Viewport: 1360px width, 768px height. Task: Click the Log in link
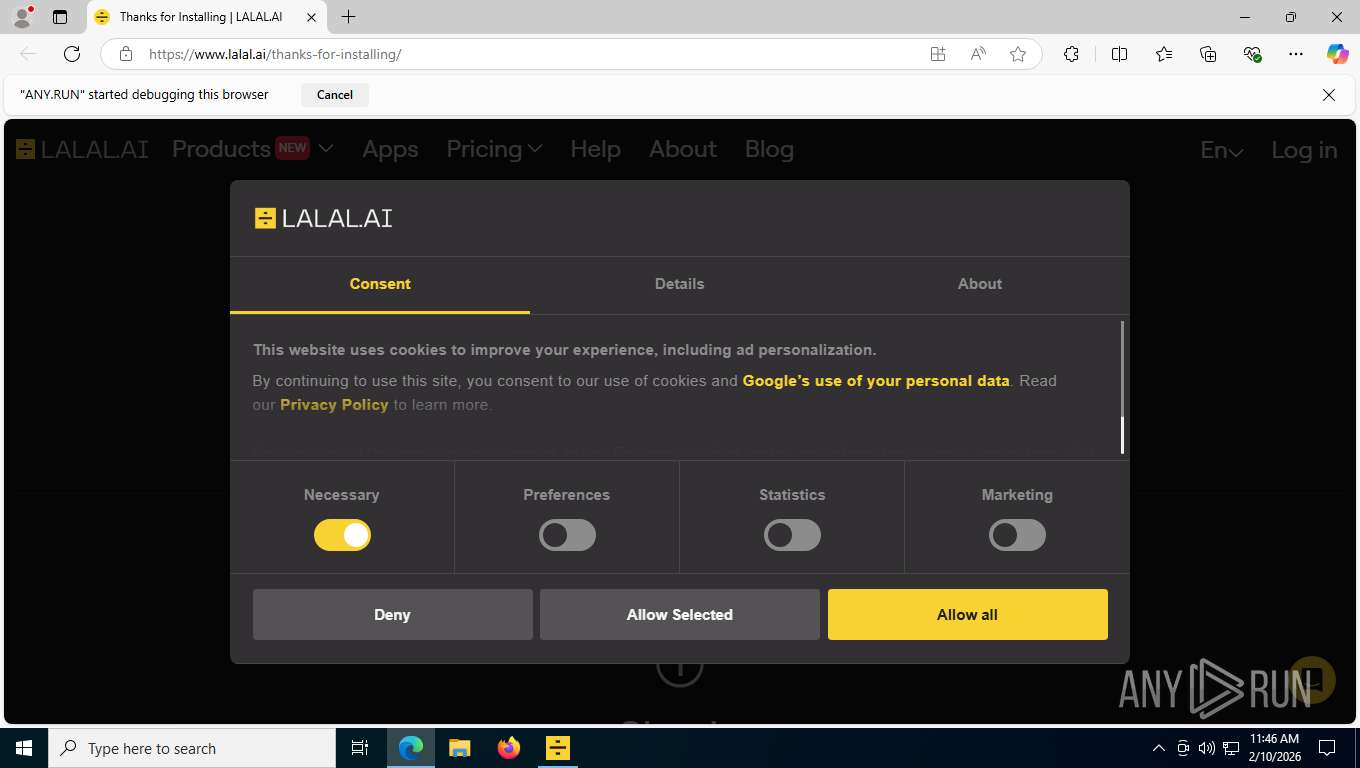(x=1304, y=150)
